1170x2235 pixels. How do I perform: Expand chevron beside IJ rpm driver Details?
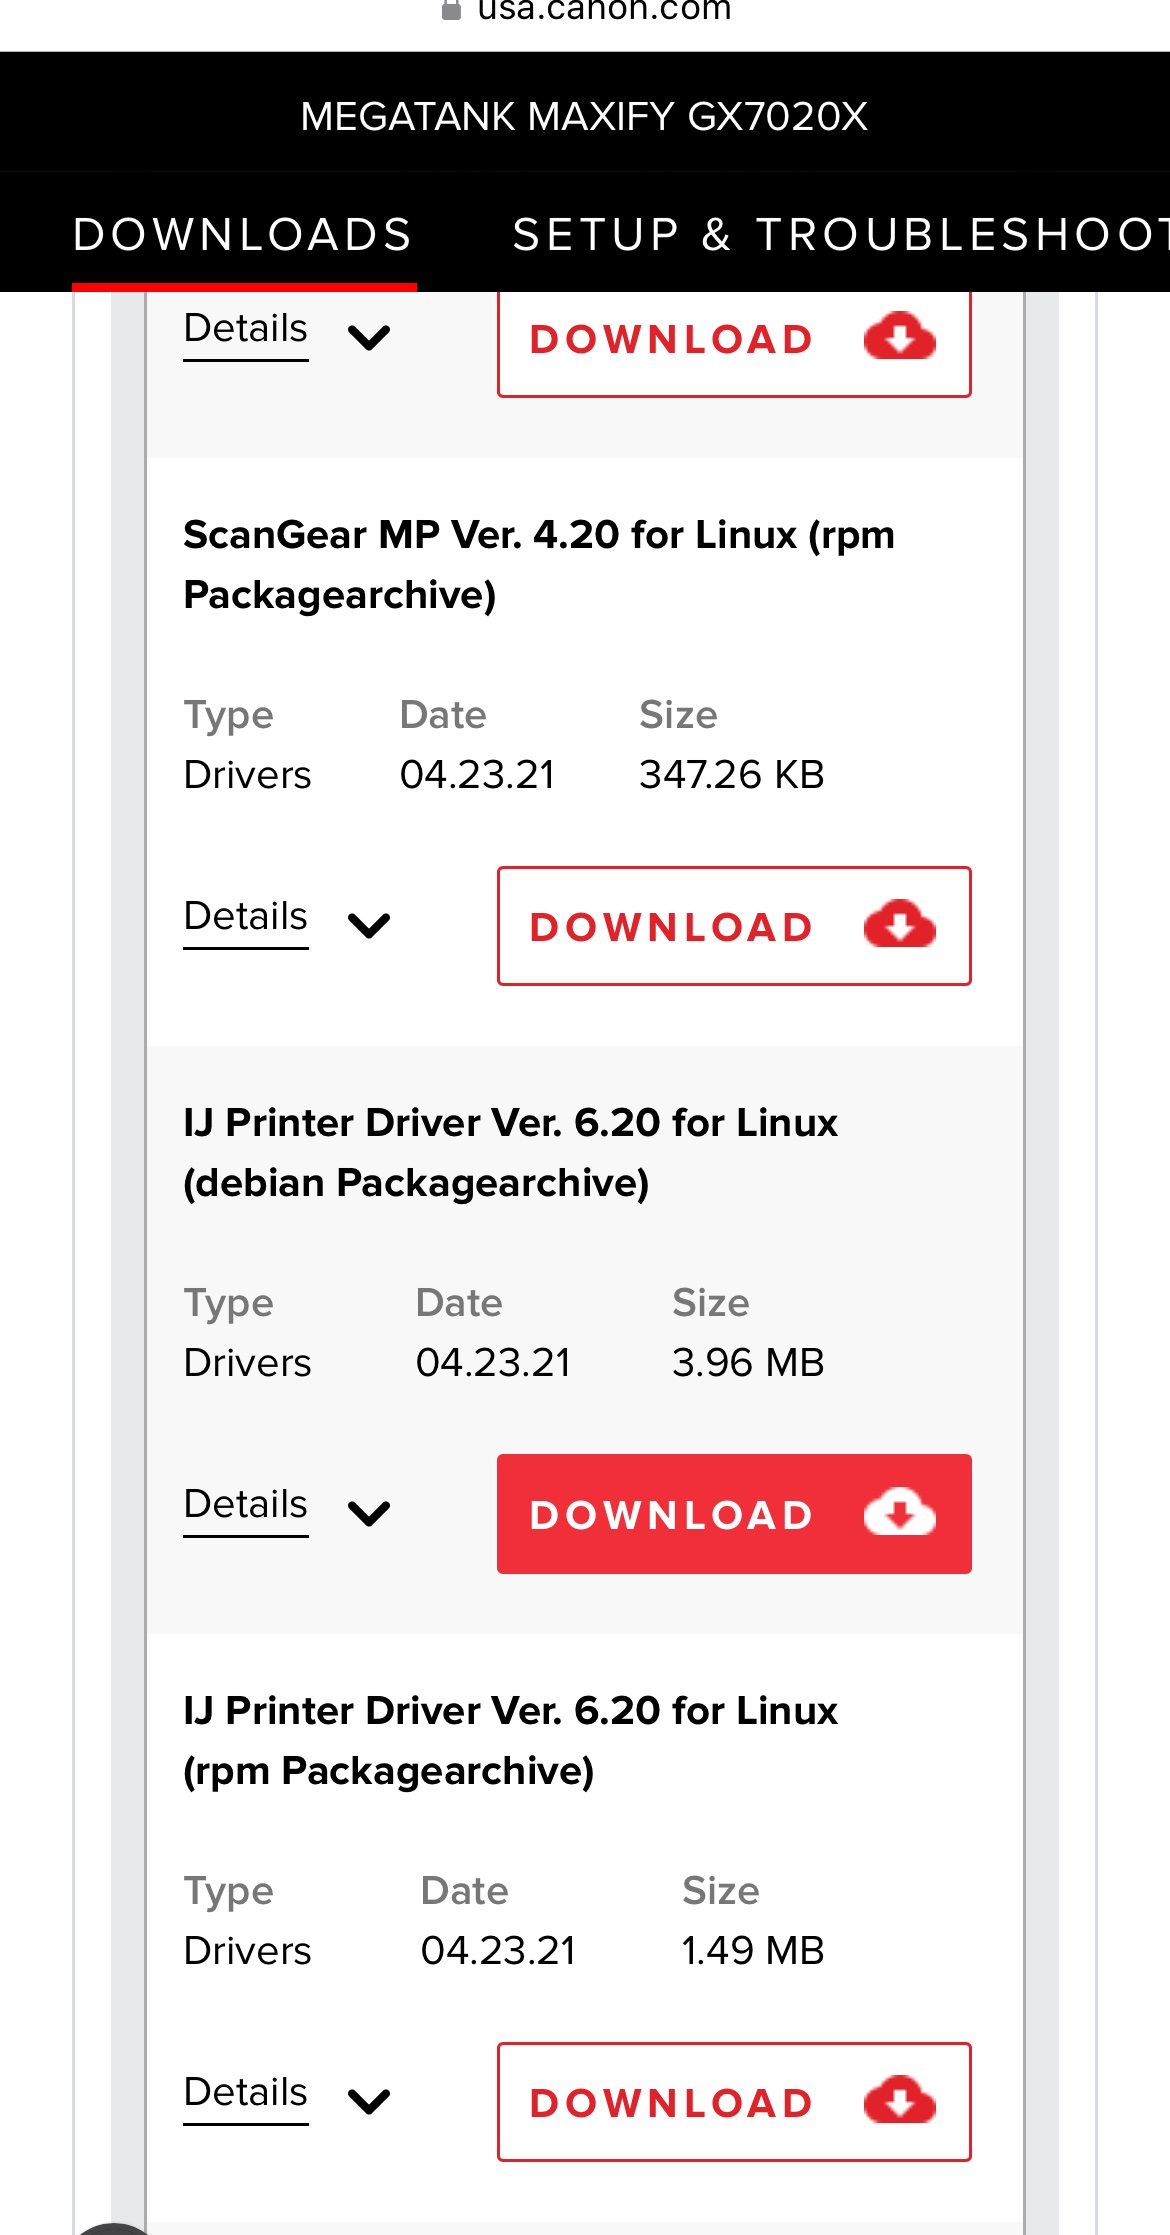pyautogui.click(x=369, y=2101)
